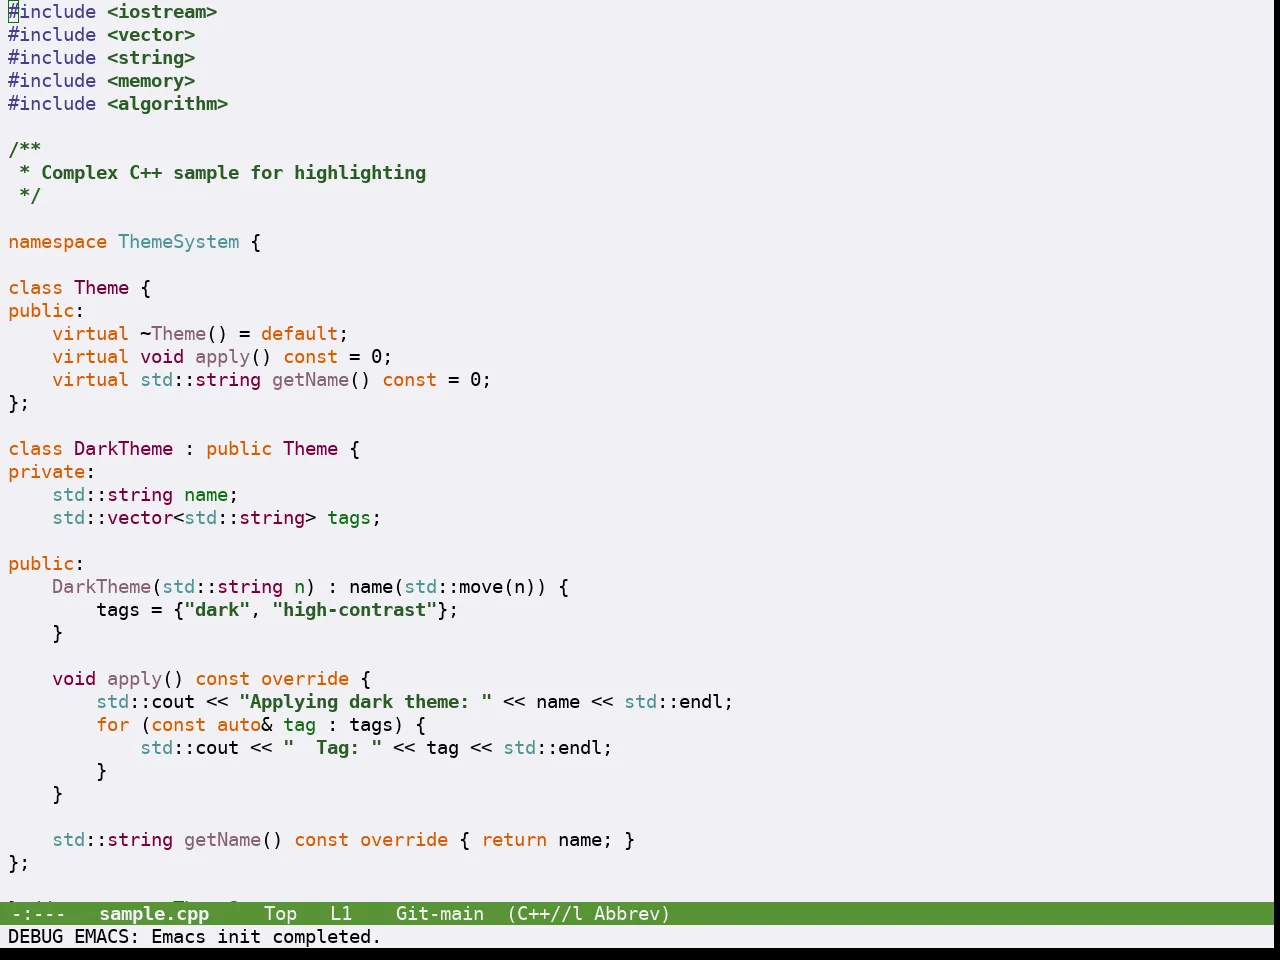Click the 'for' loop keyword
This screenshot has width=1280, height=960.
coord(112,725)
